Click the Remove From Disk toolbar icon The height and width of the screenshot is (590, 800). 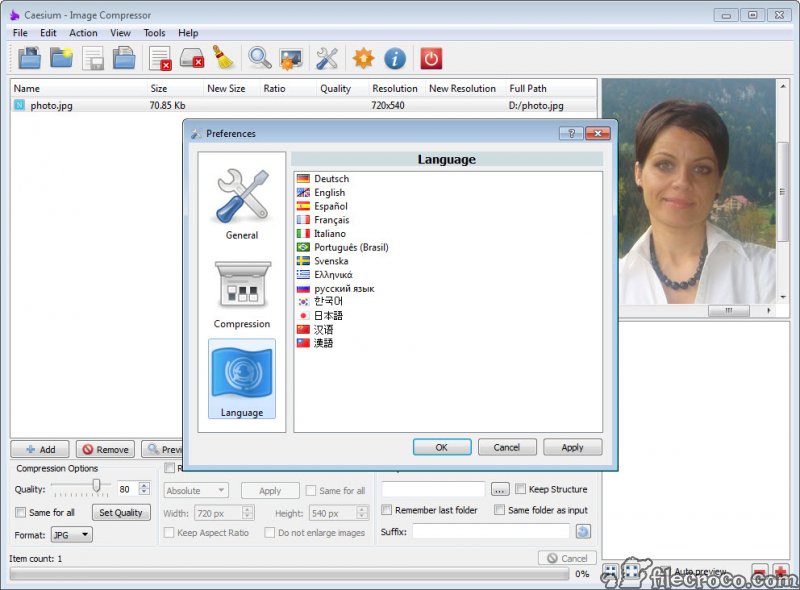(x=192, y=58)
